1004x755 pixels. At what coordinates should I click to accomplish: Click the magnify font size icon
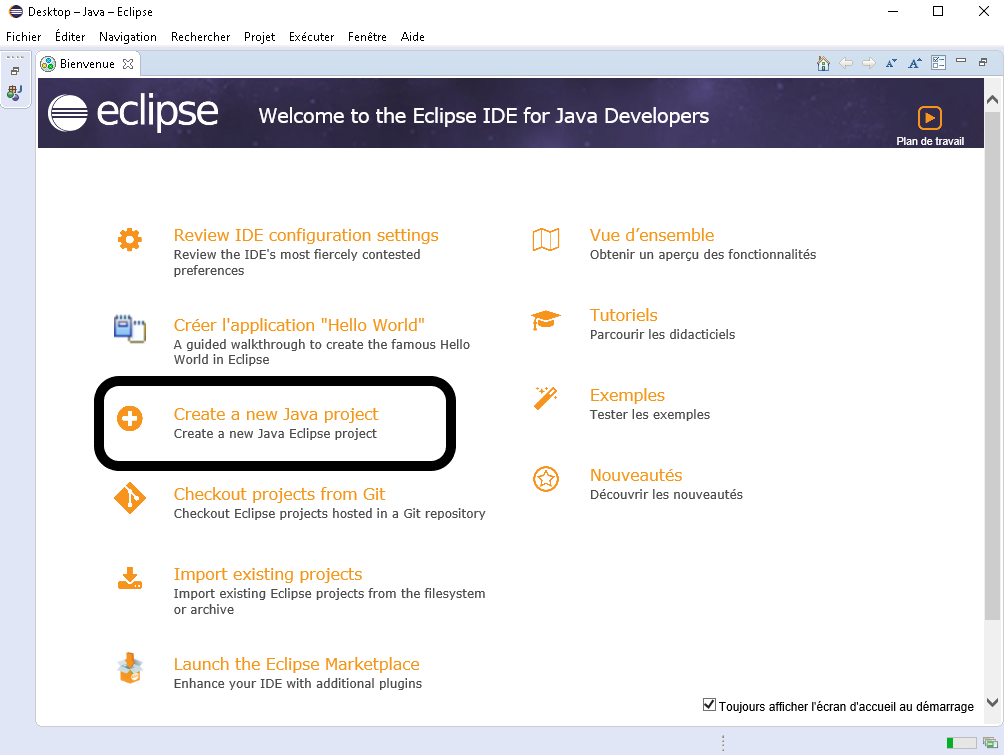click(x=915, y=63)
